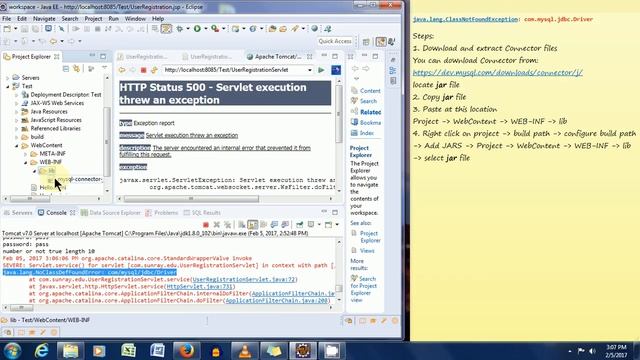Open the Window menu
The image size is (640, 360).
pyautogui.click(x=135, y=19)
